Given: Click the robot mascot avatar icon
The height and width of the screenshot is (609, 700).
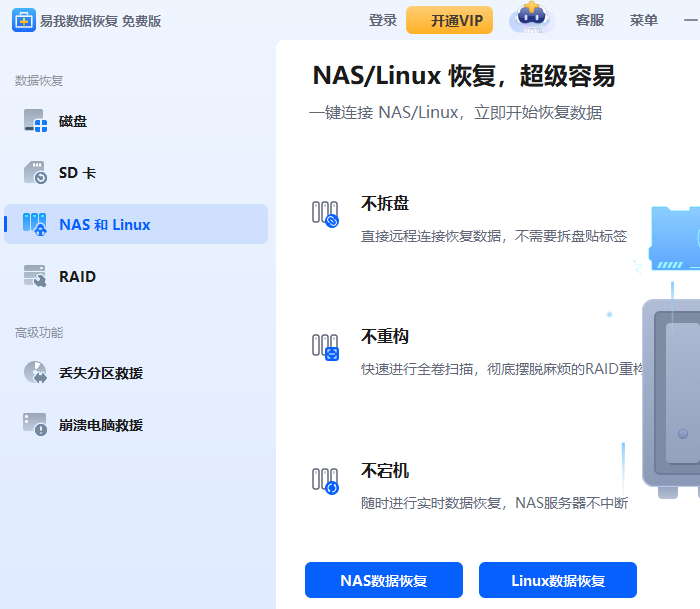Looking at the screenshot, I should click(532, 18).
